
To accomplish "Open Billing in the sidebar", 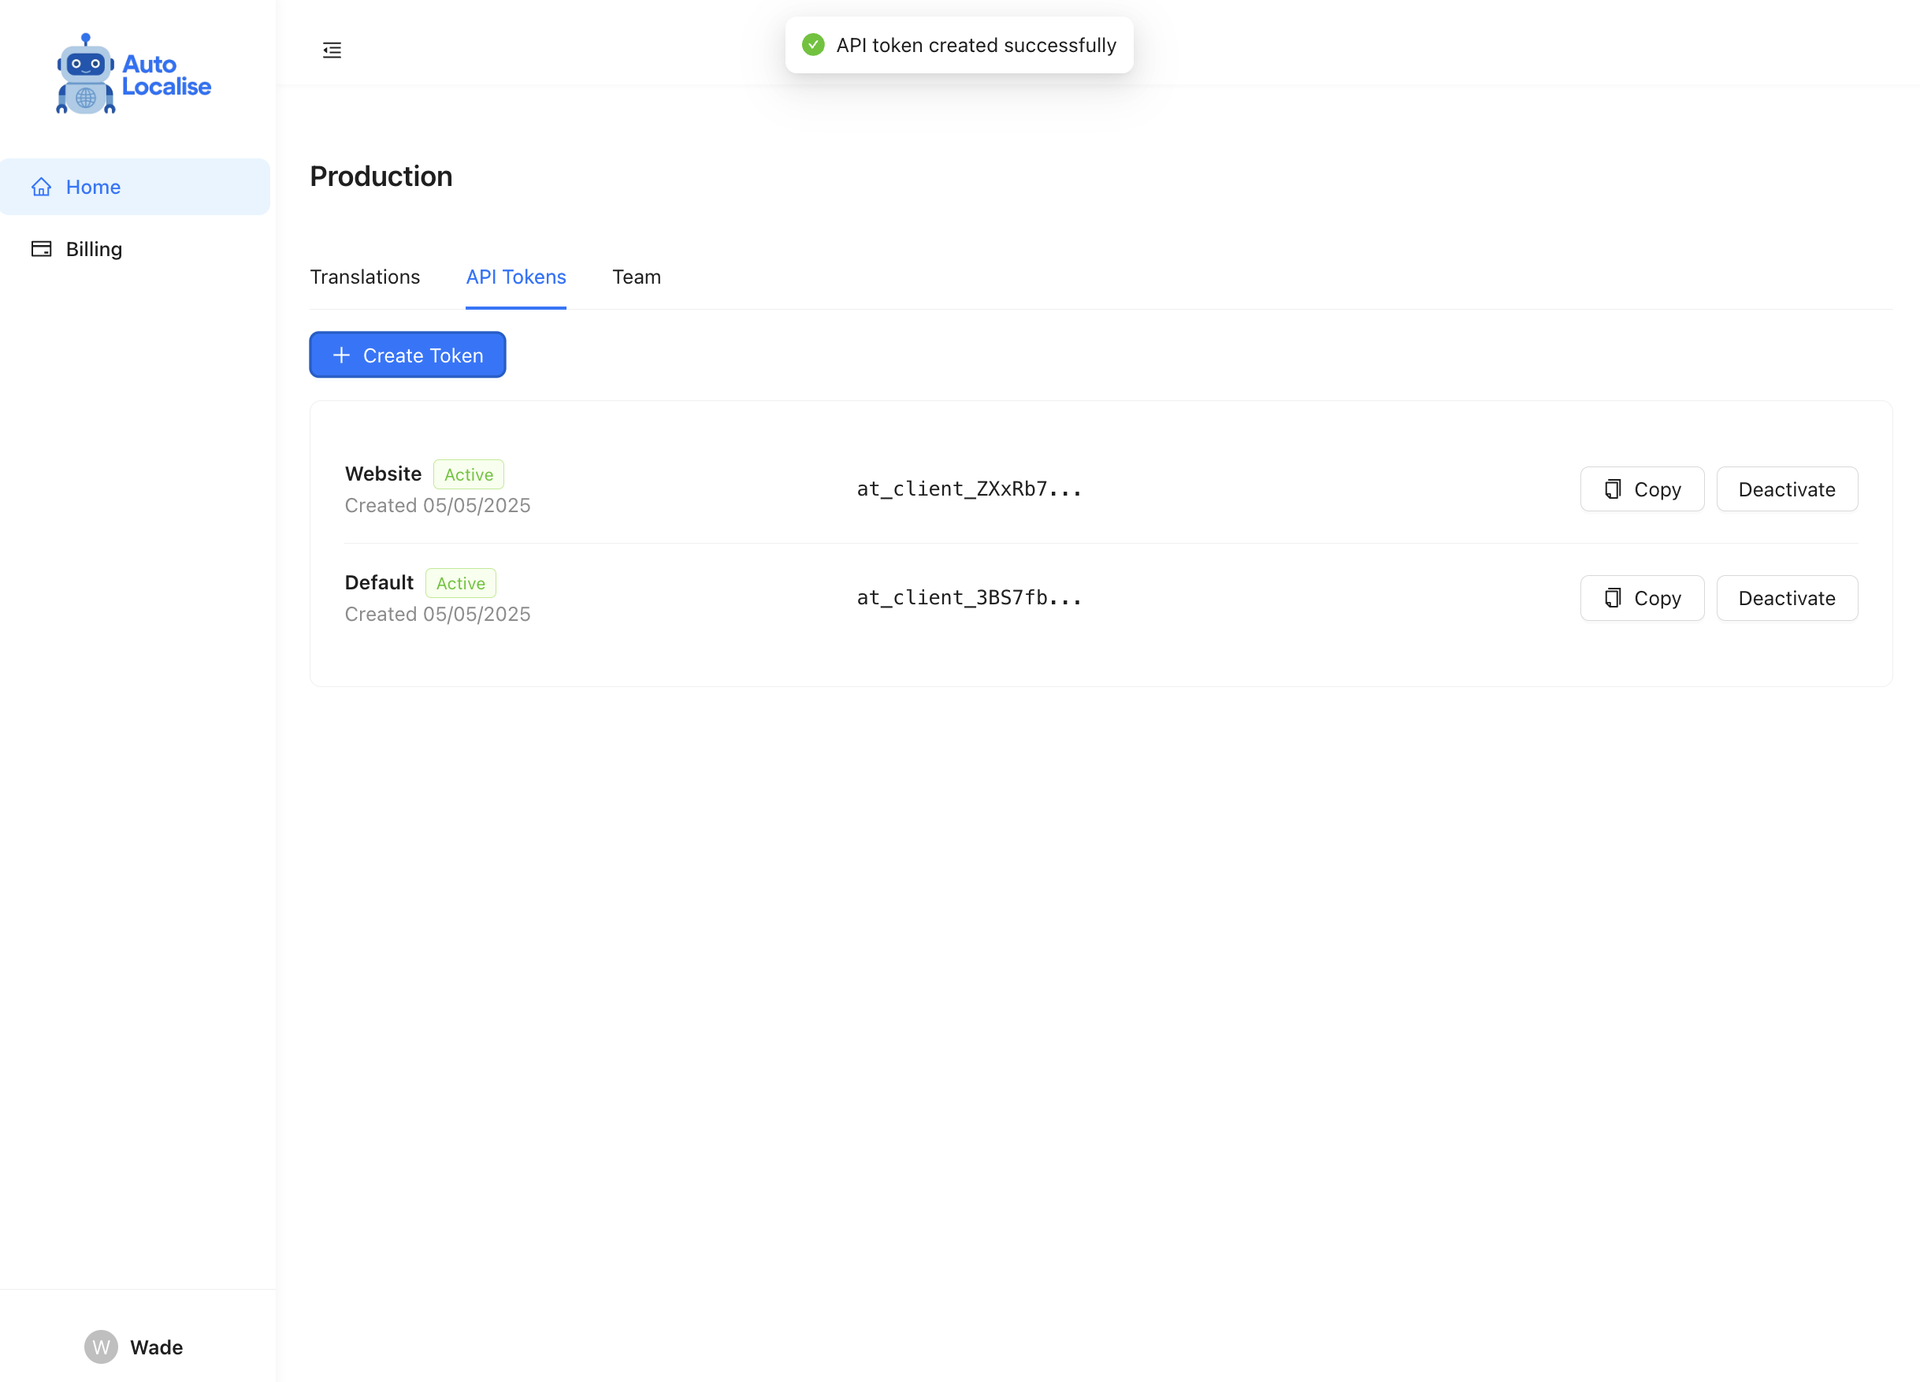I will click(135, 249).
